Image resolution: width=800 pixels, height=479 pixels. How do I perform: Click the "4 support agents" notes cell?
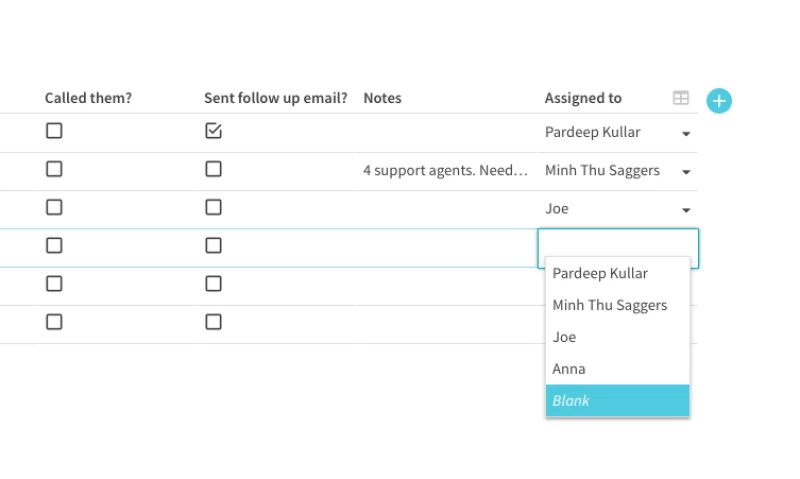(x=445, y=170)
